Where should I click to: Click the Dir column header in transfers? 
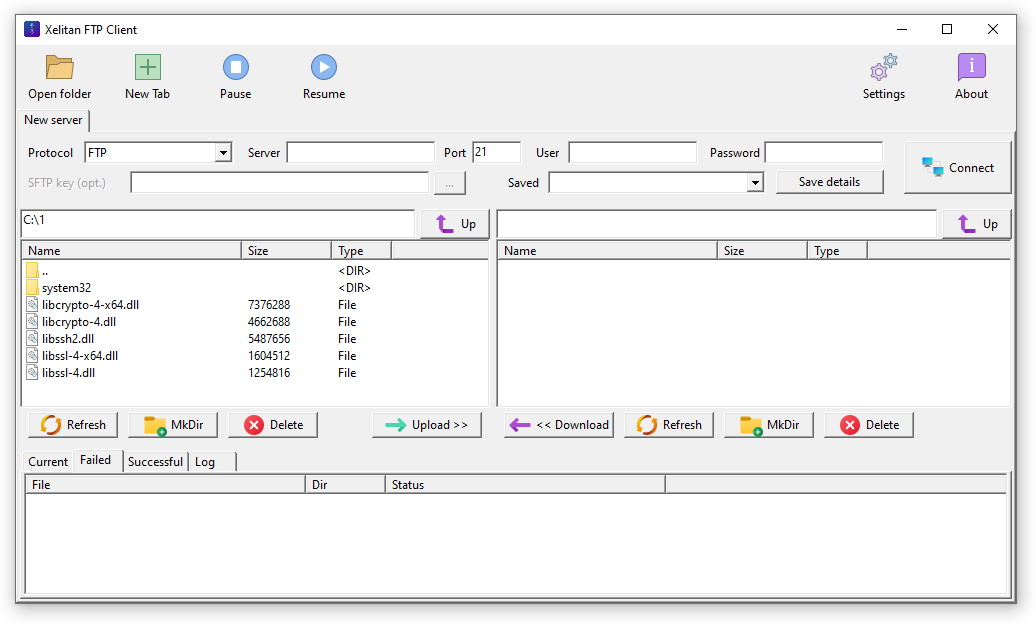[346, 485]
